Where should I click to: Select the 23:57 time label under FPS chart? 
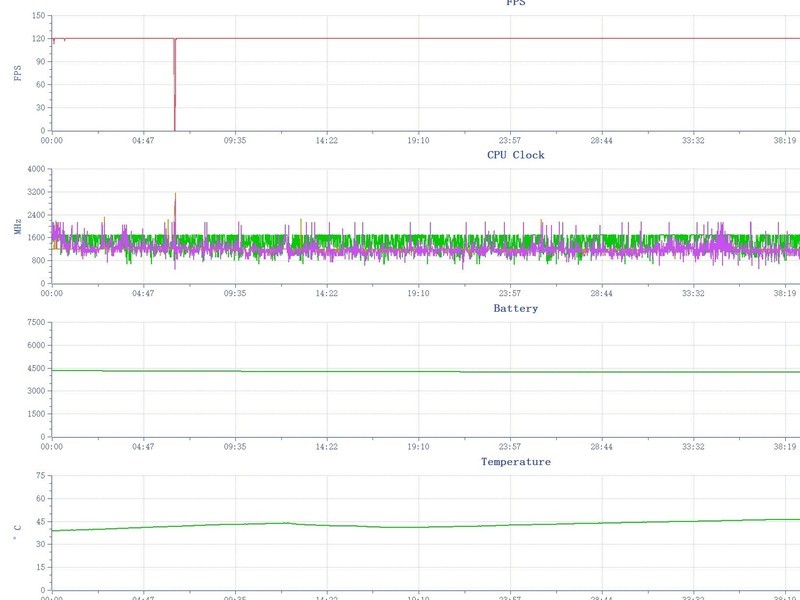[510, 140]
